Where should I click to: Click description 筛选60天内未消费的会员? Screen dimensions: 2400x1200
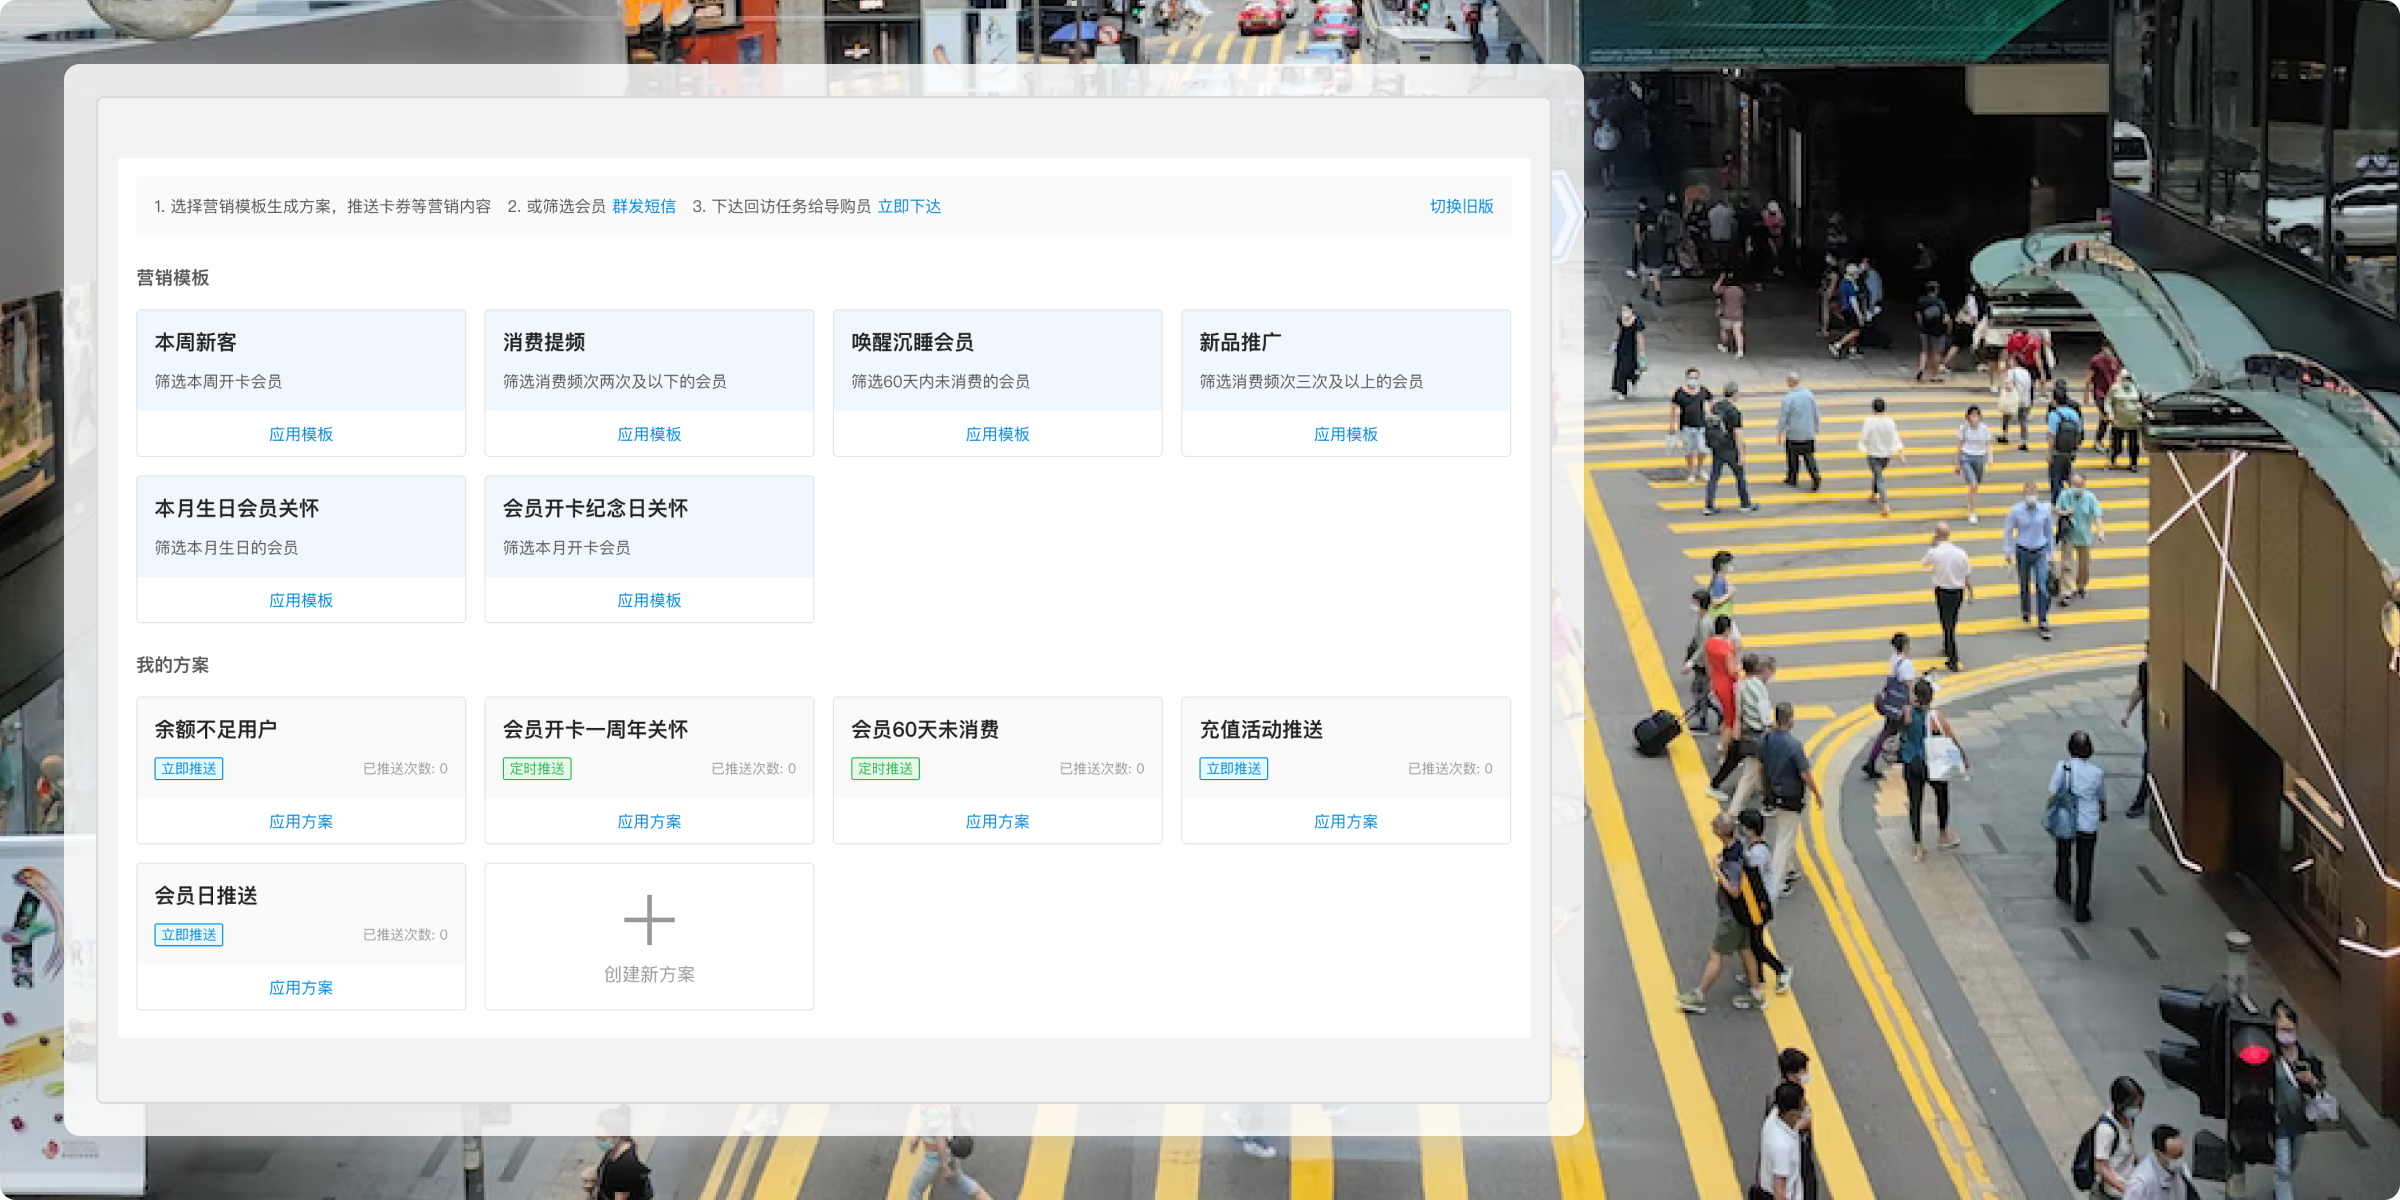(x=940, y=381)
